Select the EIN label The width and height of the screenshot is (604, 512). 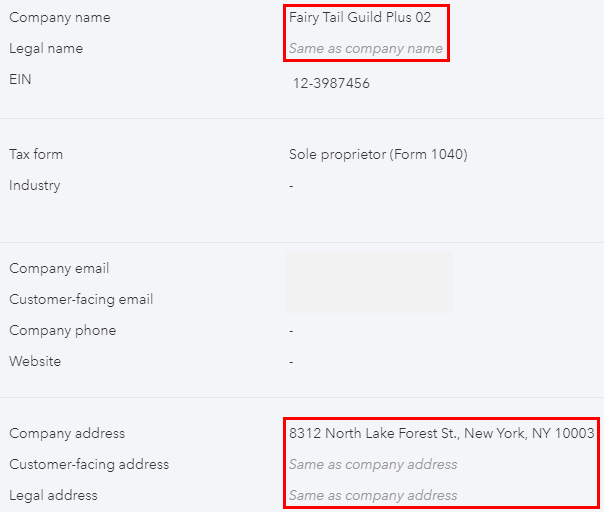(x=20, y=79)
